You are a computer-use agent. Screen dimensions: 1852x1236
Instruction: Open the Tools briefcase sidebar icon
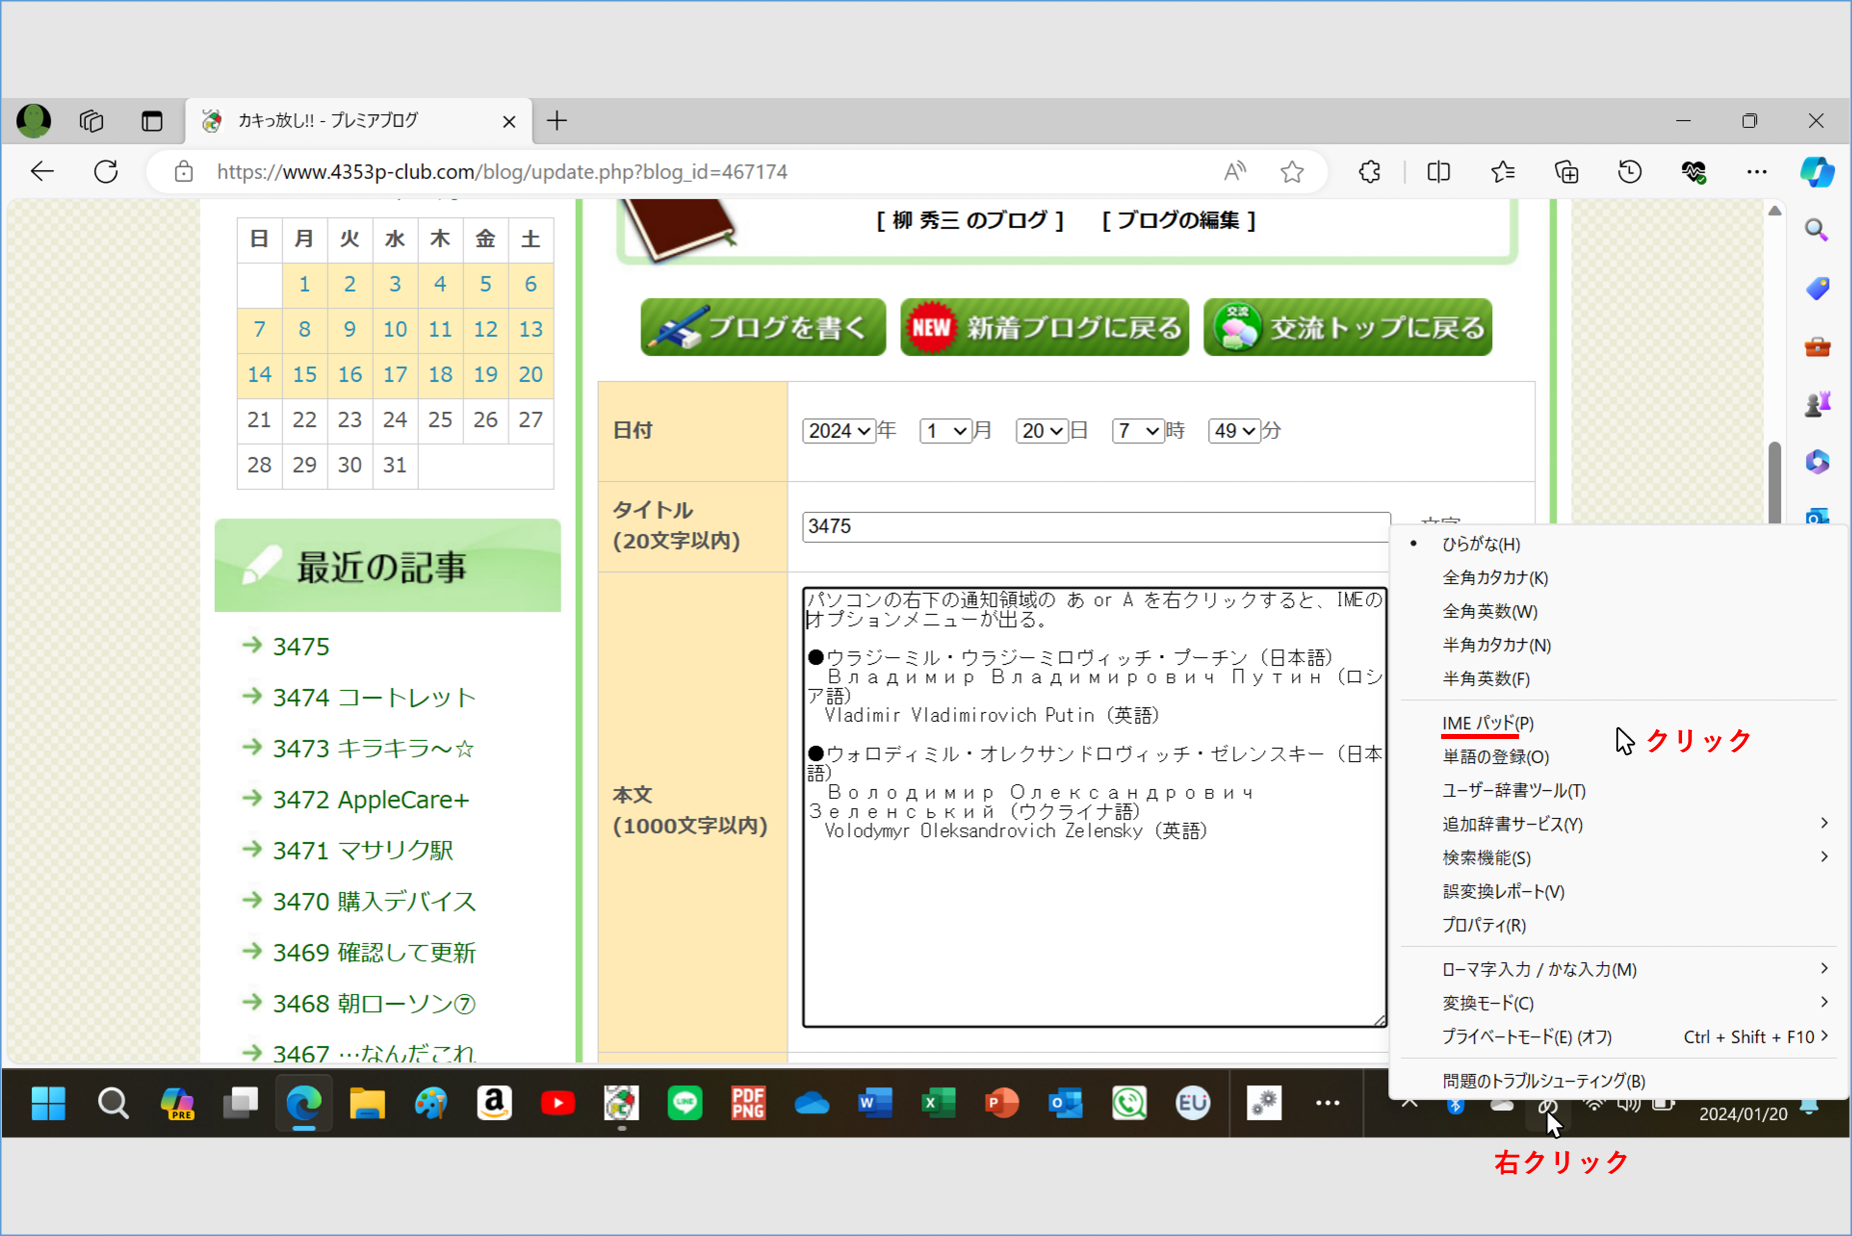click(1817, 347)
